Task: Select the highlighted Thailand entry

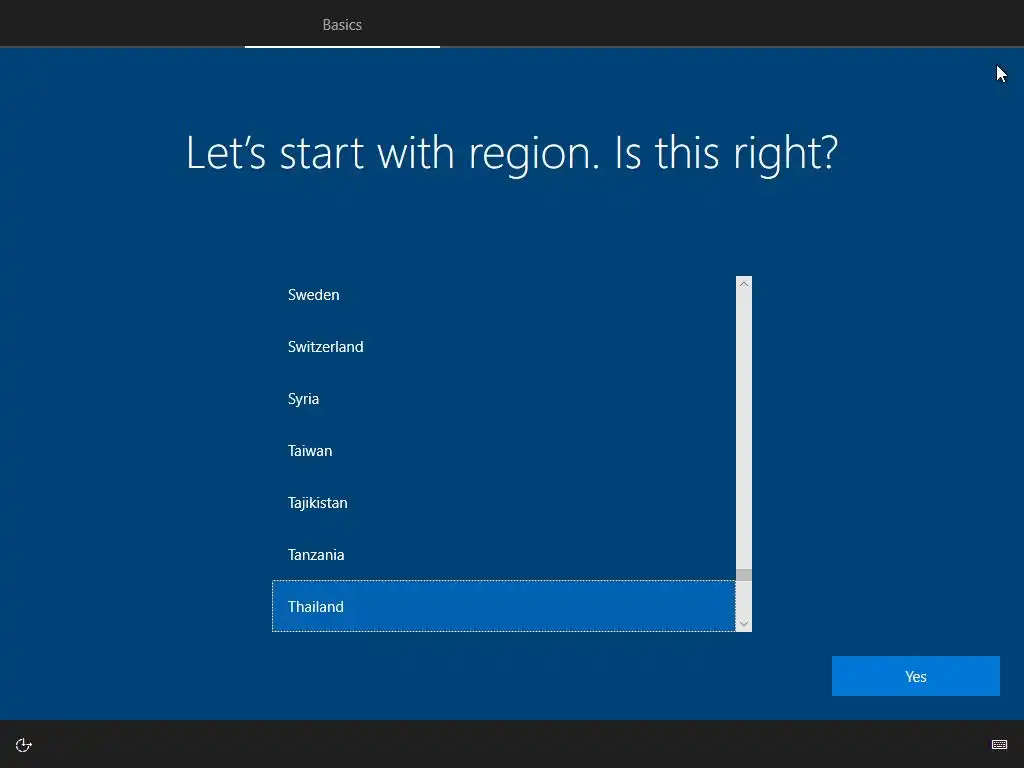Action: click(x=504, y=606)
